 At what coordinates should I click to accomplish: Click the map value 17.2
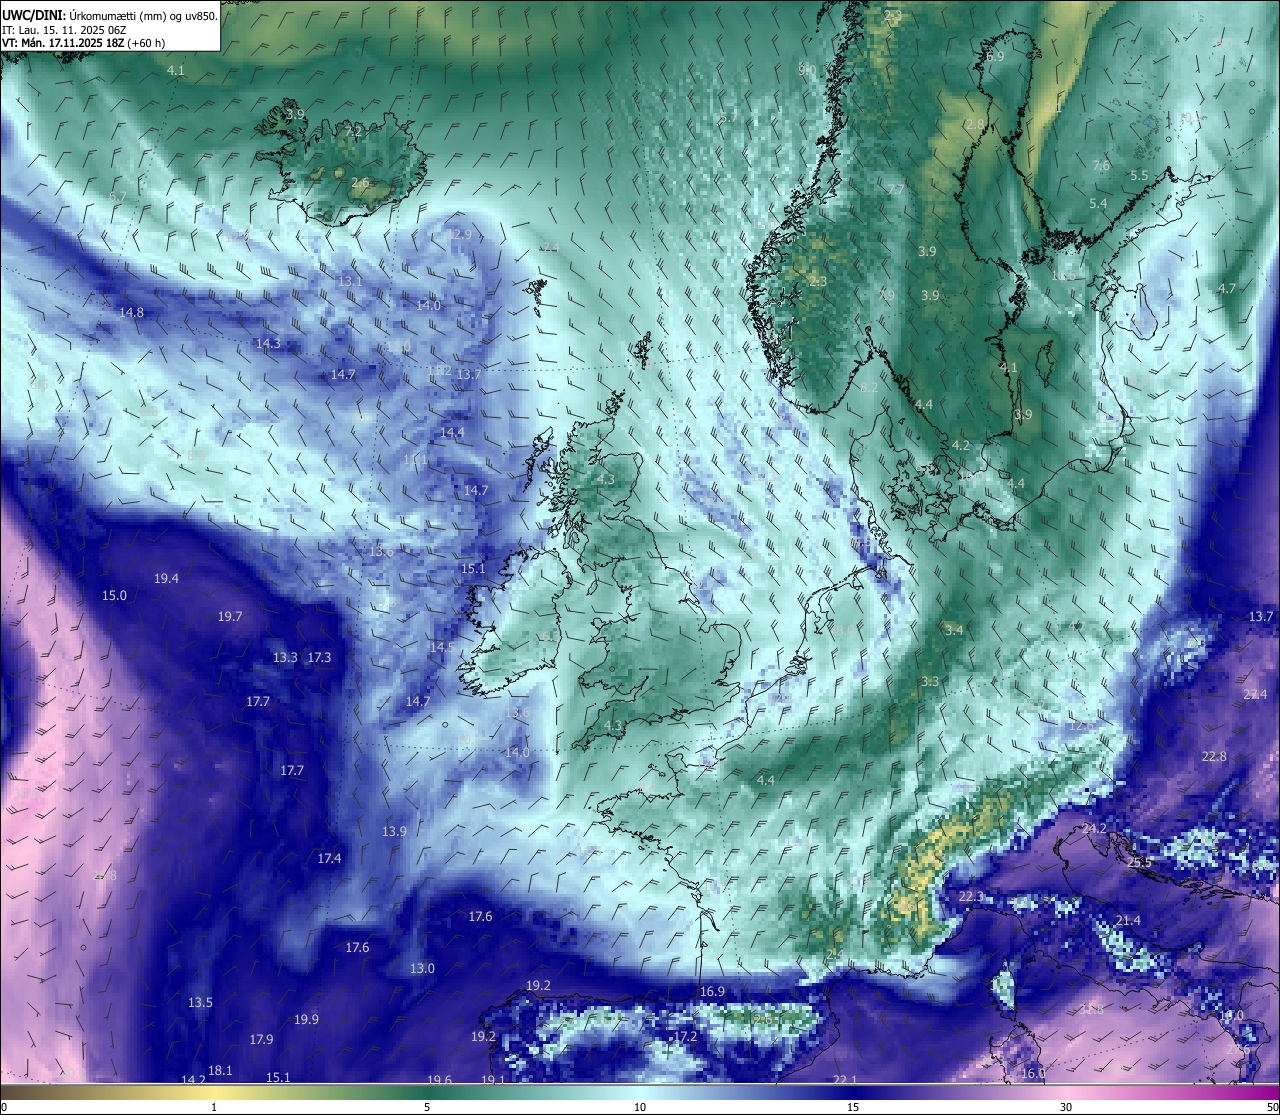tap(684, 1036)
